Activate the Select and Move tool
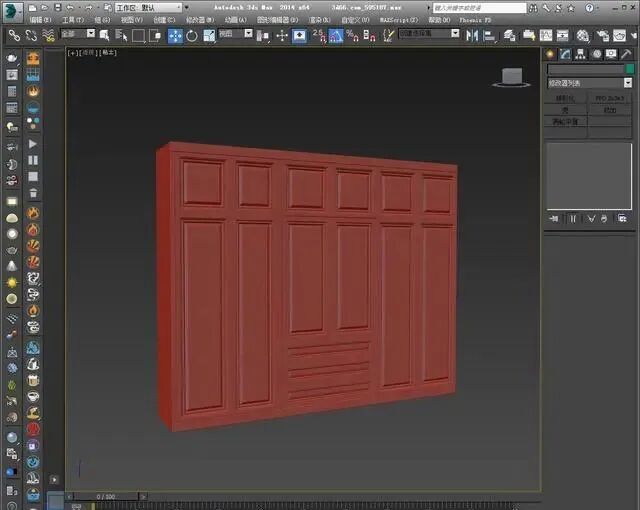 pos(175,36)
